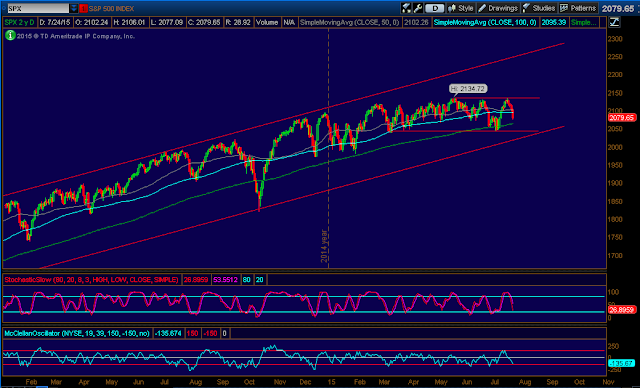Click the O: 2102.24 open value
The width and height of the screenshot is (640, 388).
(x=92, y=22)
